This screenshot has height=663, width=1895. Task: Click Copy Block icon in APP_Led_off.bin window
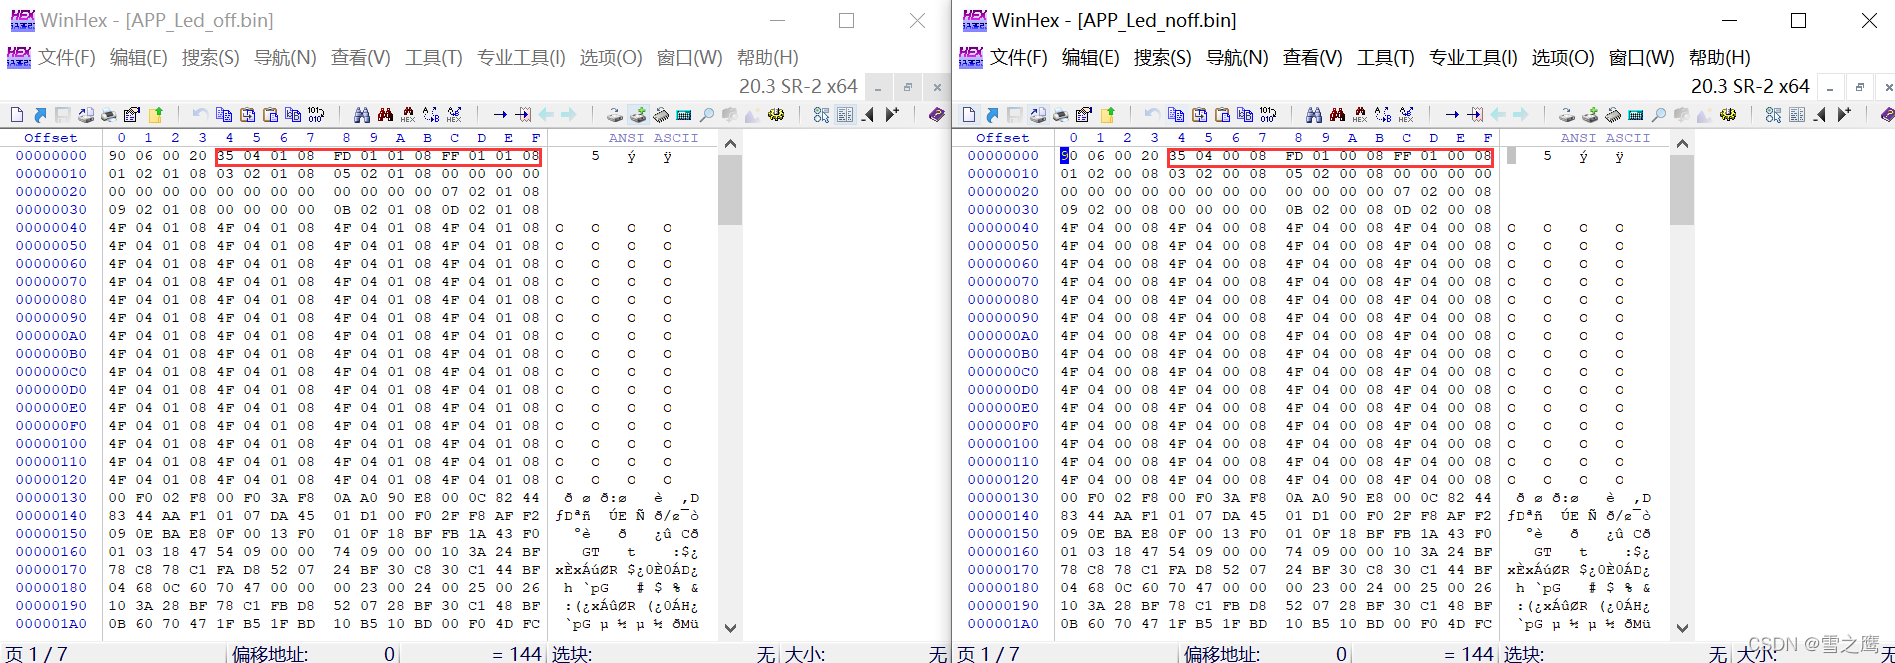coord(223,115)
